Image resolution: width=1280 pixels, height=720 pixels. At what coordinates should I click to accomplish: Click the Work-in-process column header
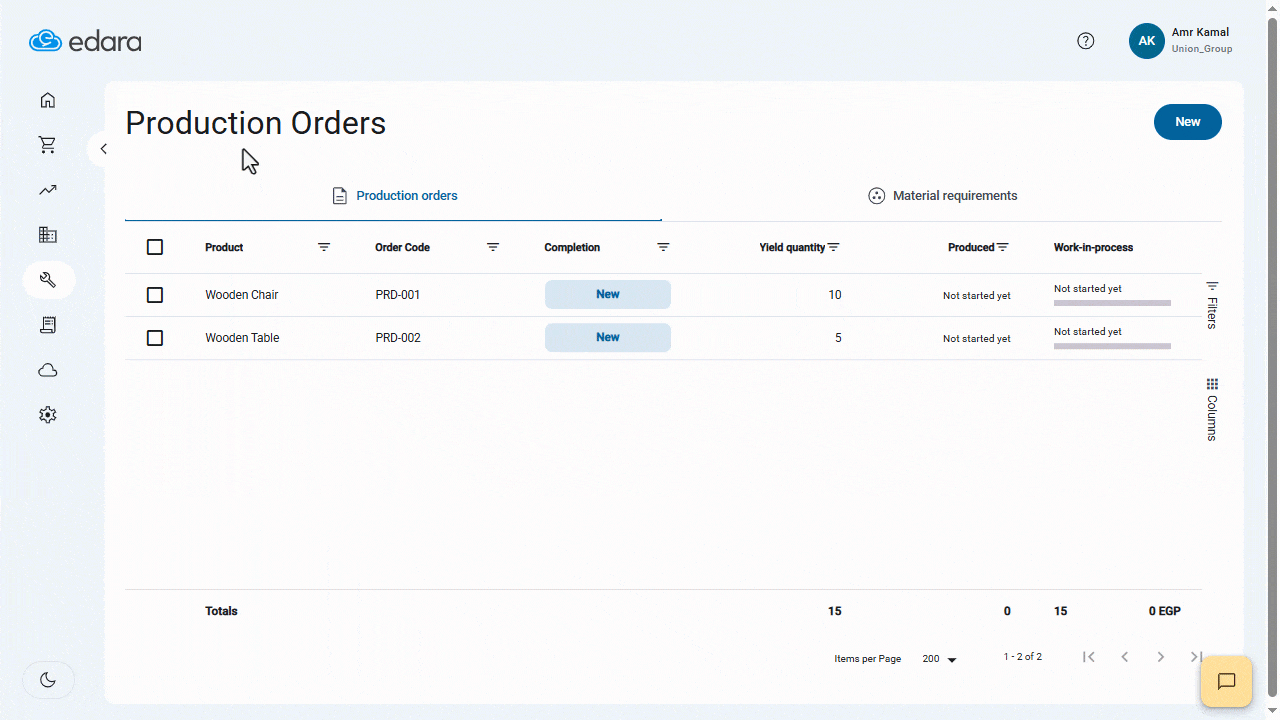[1093, 247]
